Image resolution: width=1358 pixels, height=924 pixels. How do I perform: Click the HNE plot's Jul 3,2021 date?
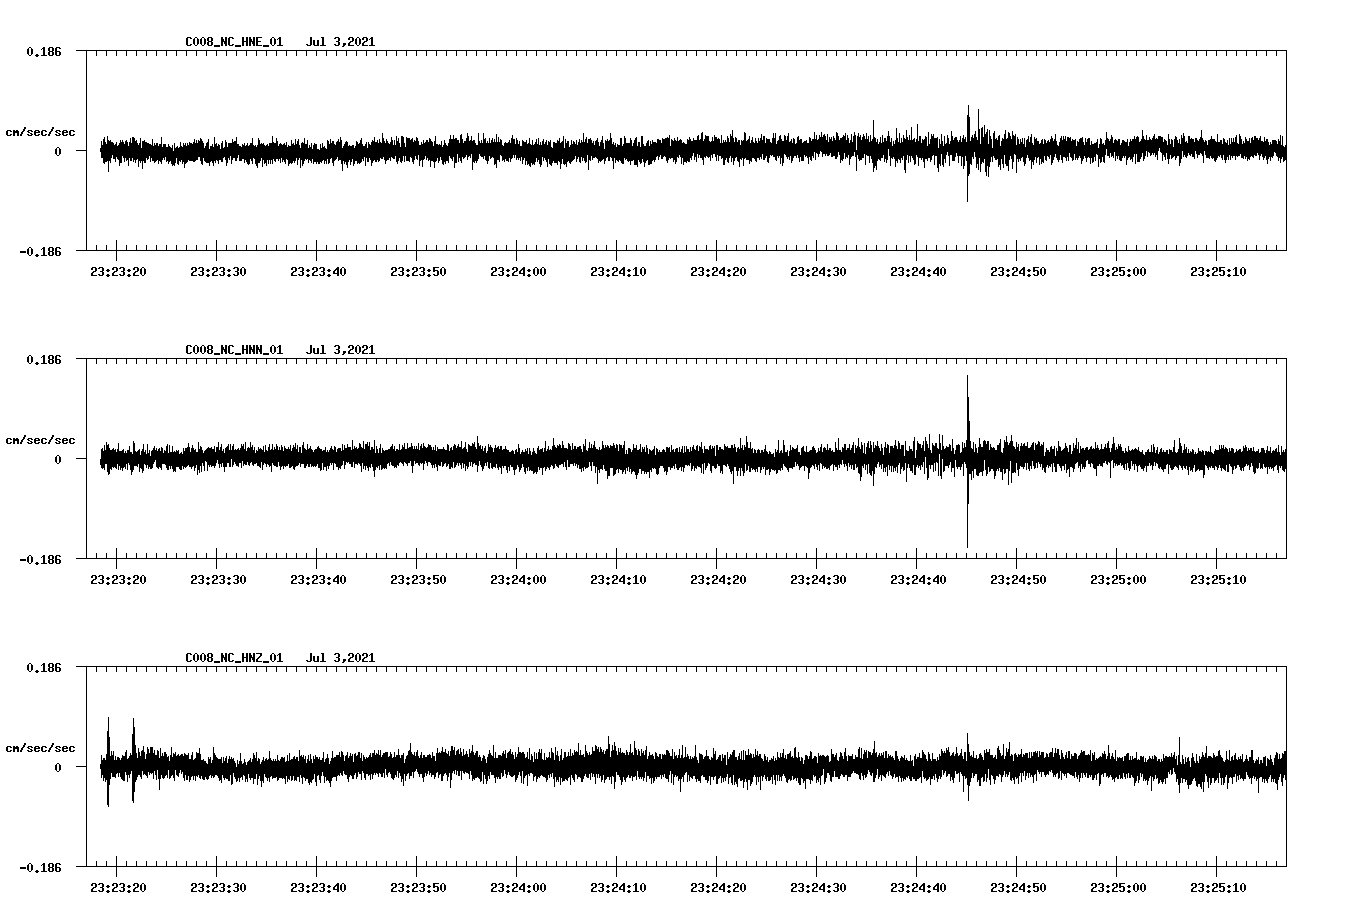pyautogui.click(x=341, y=42)
